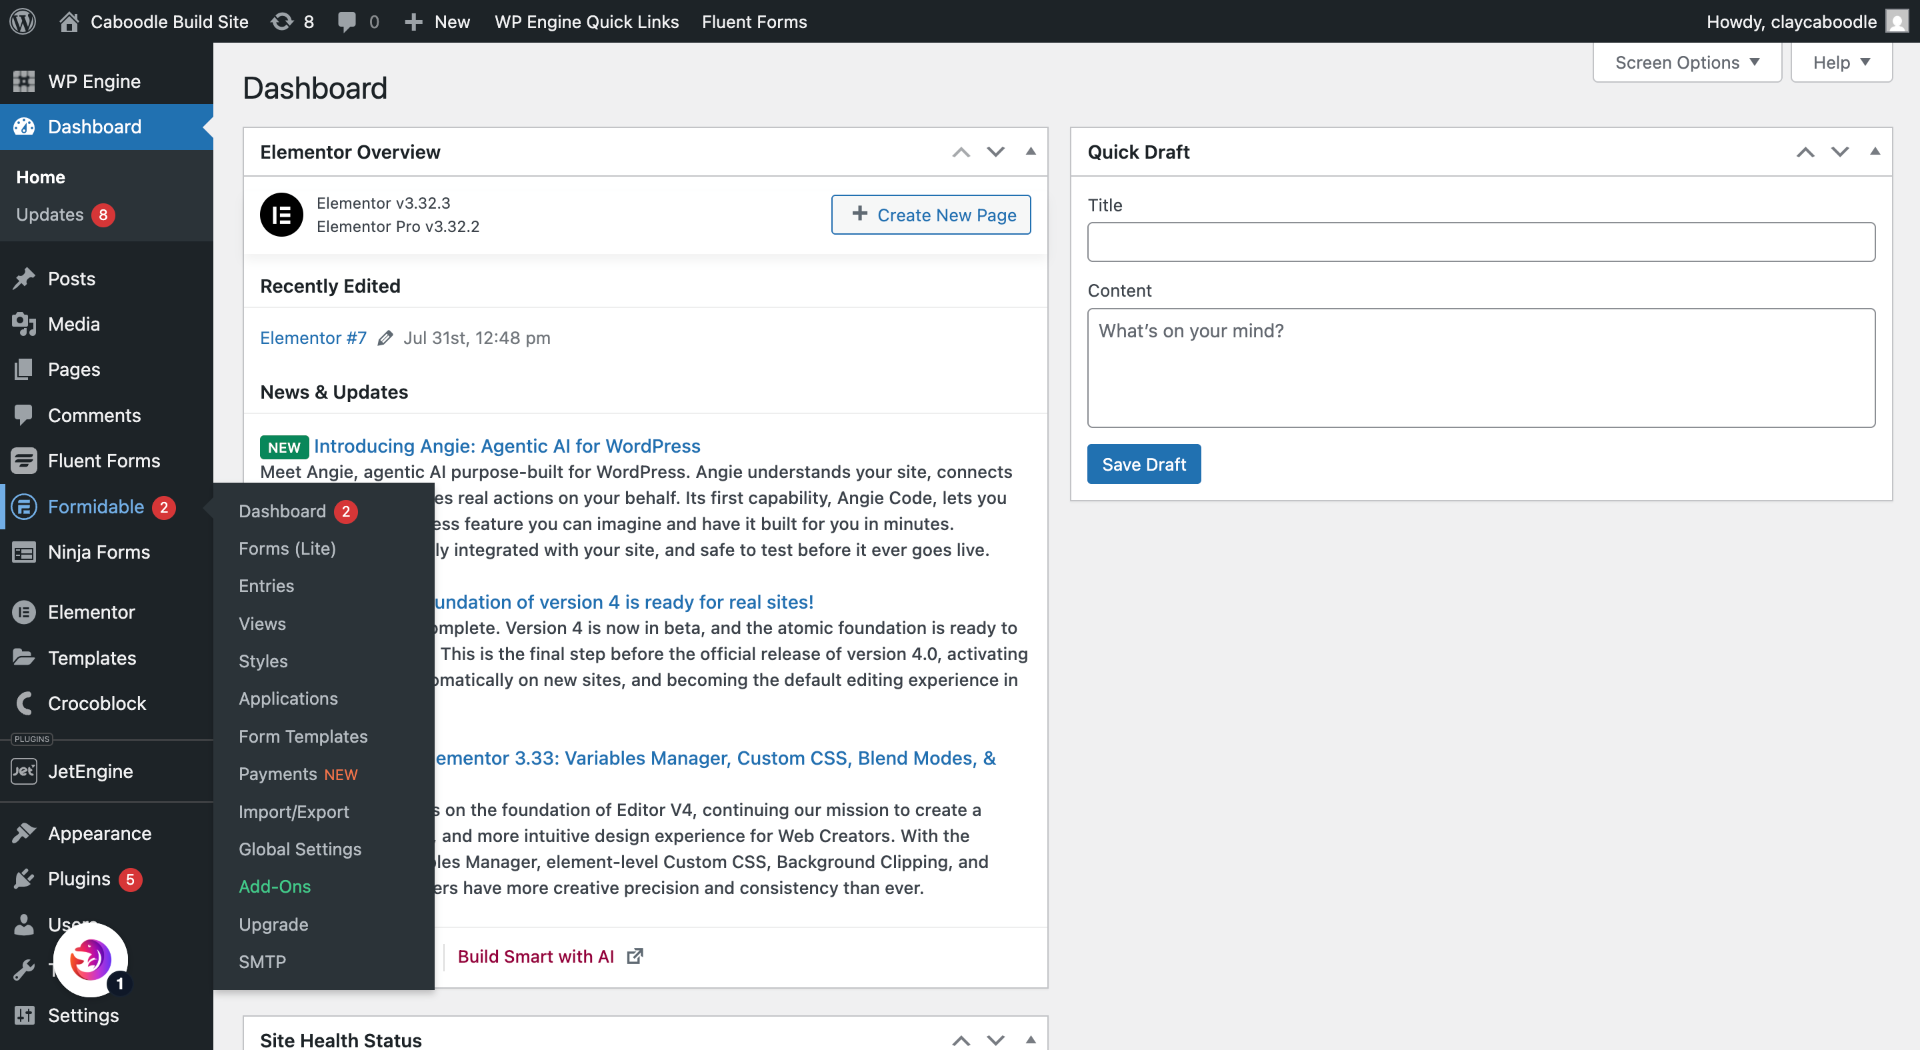Click the Elementor logo in overview widget

click(x=281, y=215)
